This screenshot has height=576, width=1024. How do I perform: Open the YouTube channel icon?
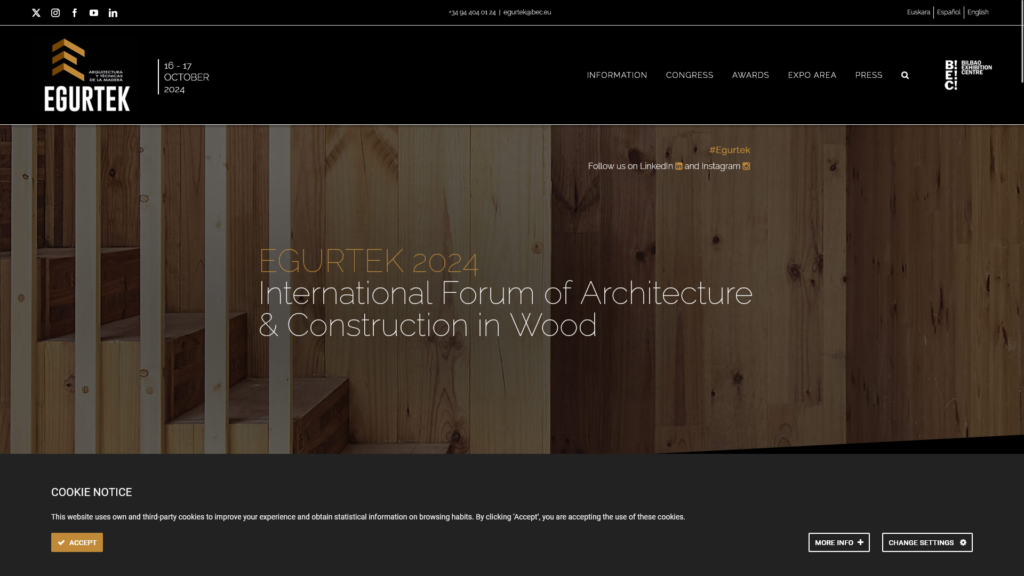click(94, 12)
